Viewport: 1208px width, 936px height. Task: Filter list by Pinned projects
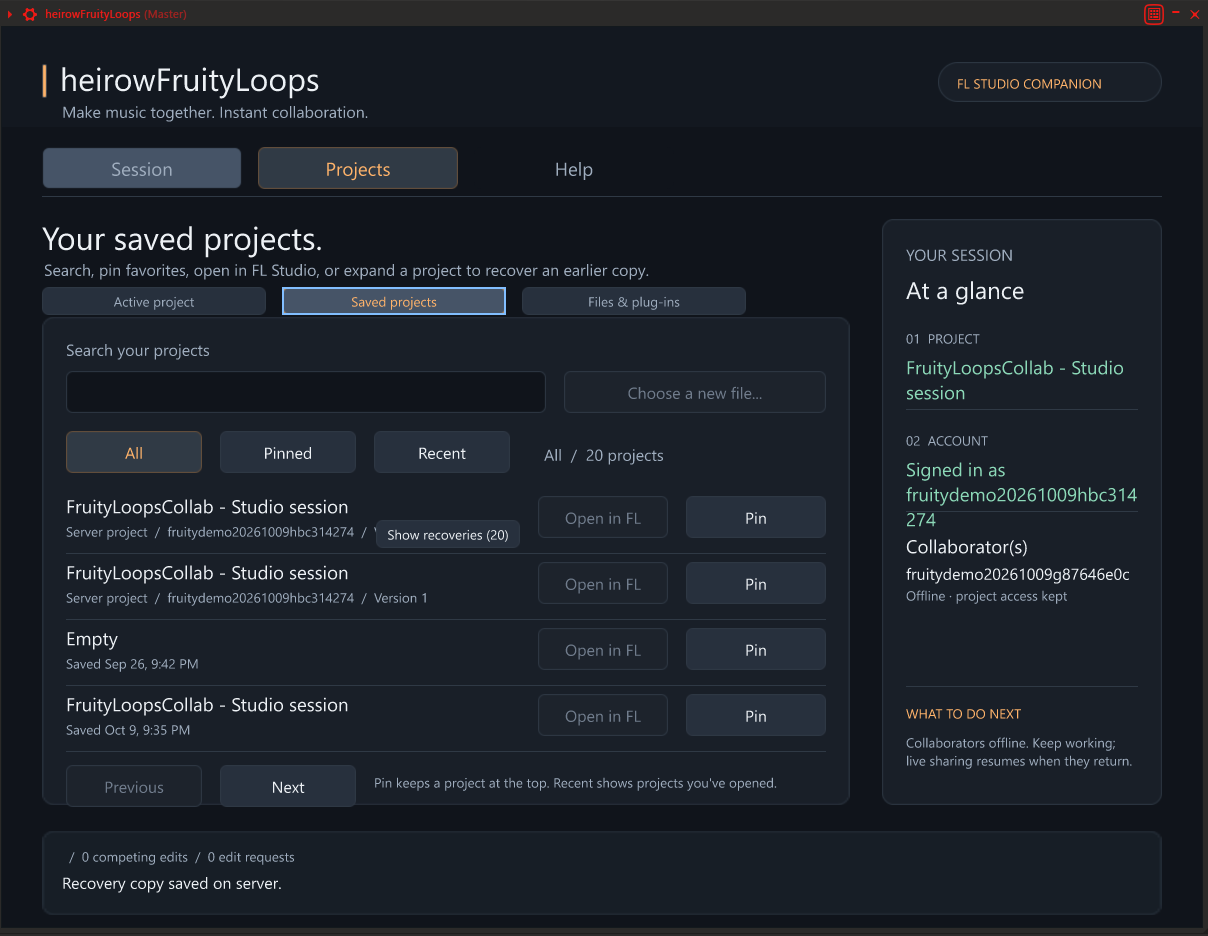[x=288, y=452]
